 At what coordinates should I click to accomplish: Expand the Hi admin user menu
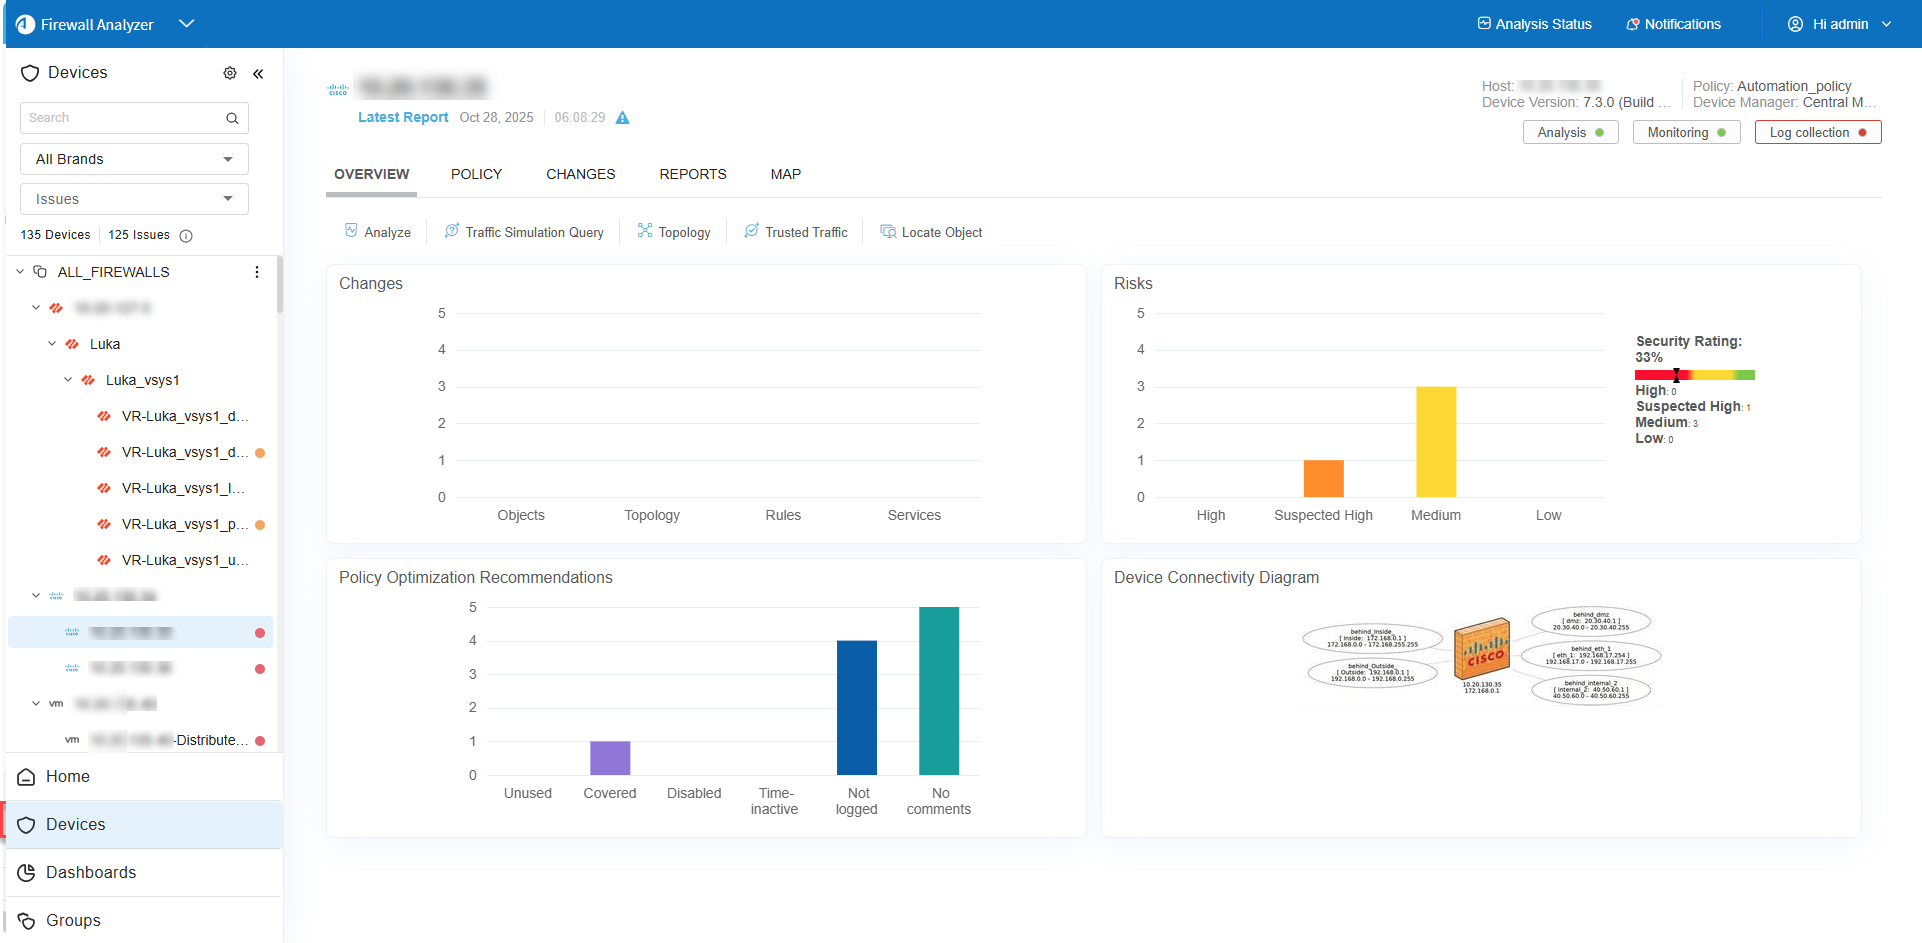pos(1840,24)
